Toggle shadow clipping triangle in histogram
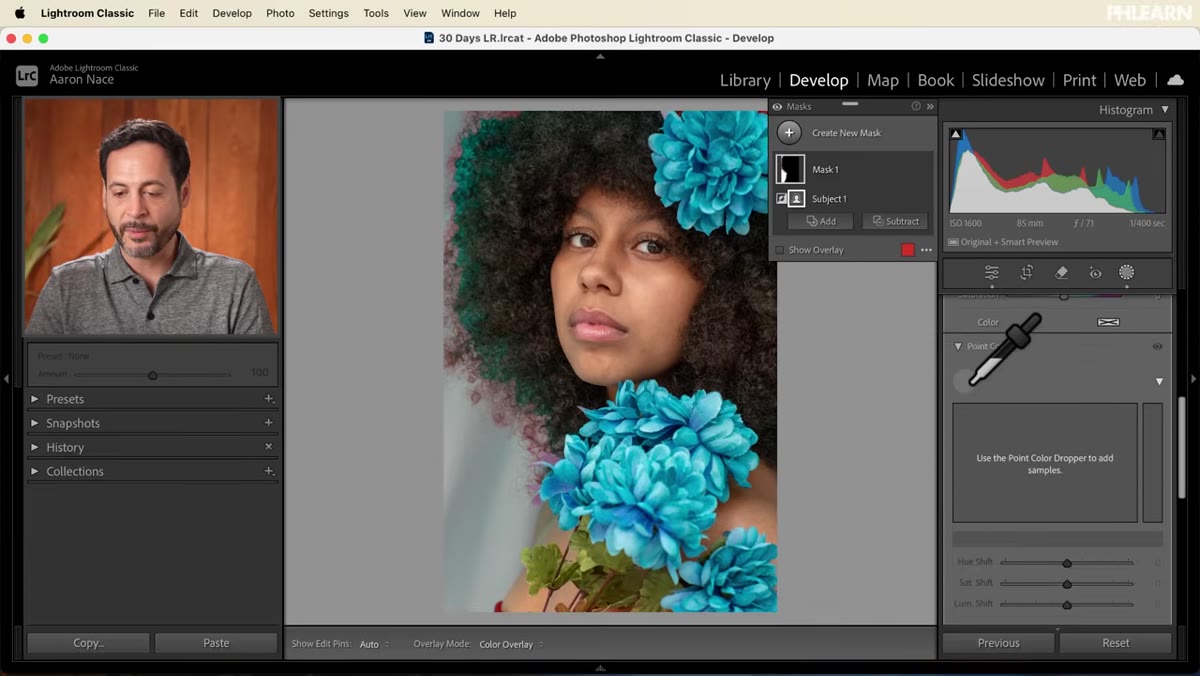 point(956,134)
